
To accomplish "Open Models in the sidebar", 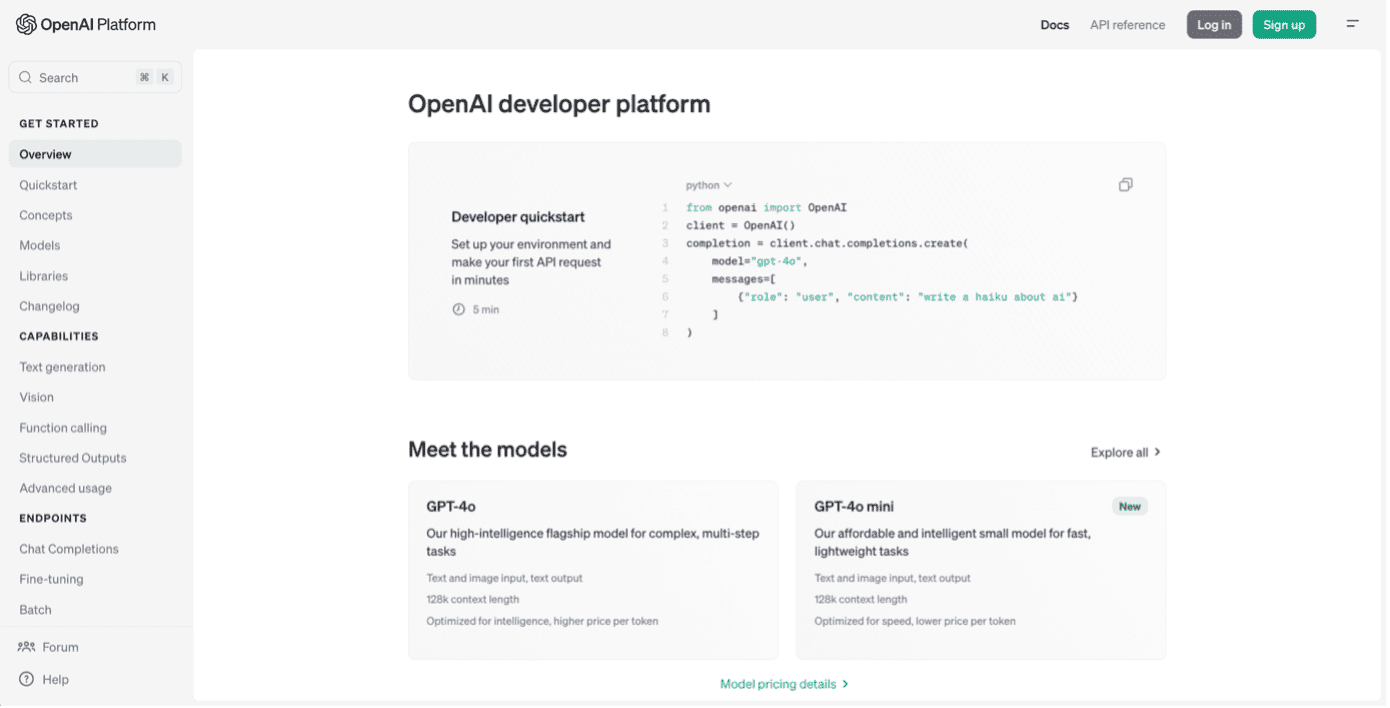I will [x=40, y=245].
